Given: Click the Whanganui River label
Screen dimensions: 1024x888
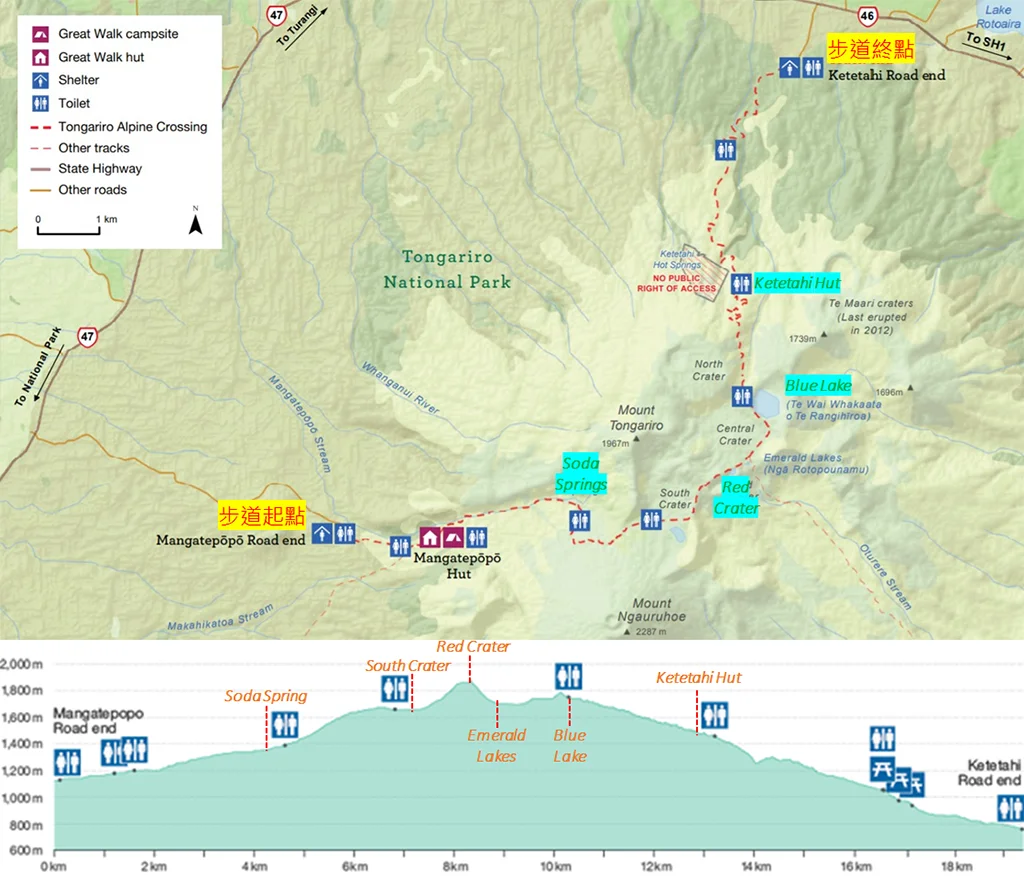Looking at the screenshot, I should tap(401, 388).
